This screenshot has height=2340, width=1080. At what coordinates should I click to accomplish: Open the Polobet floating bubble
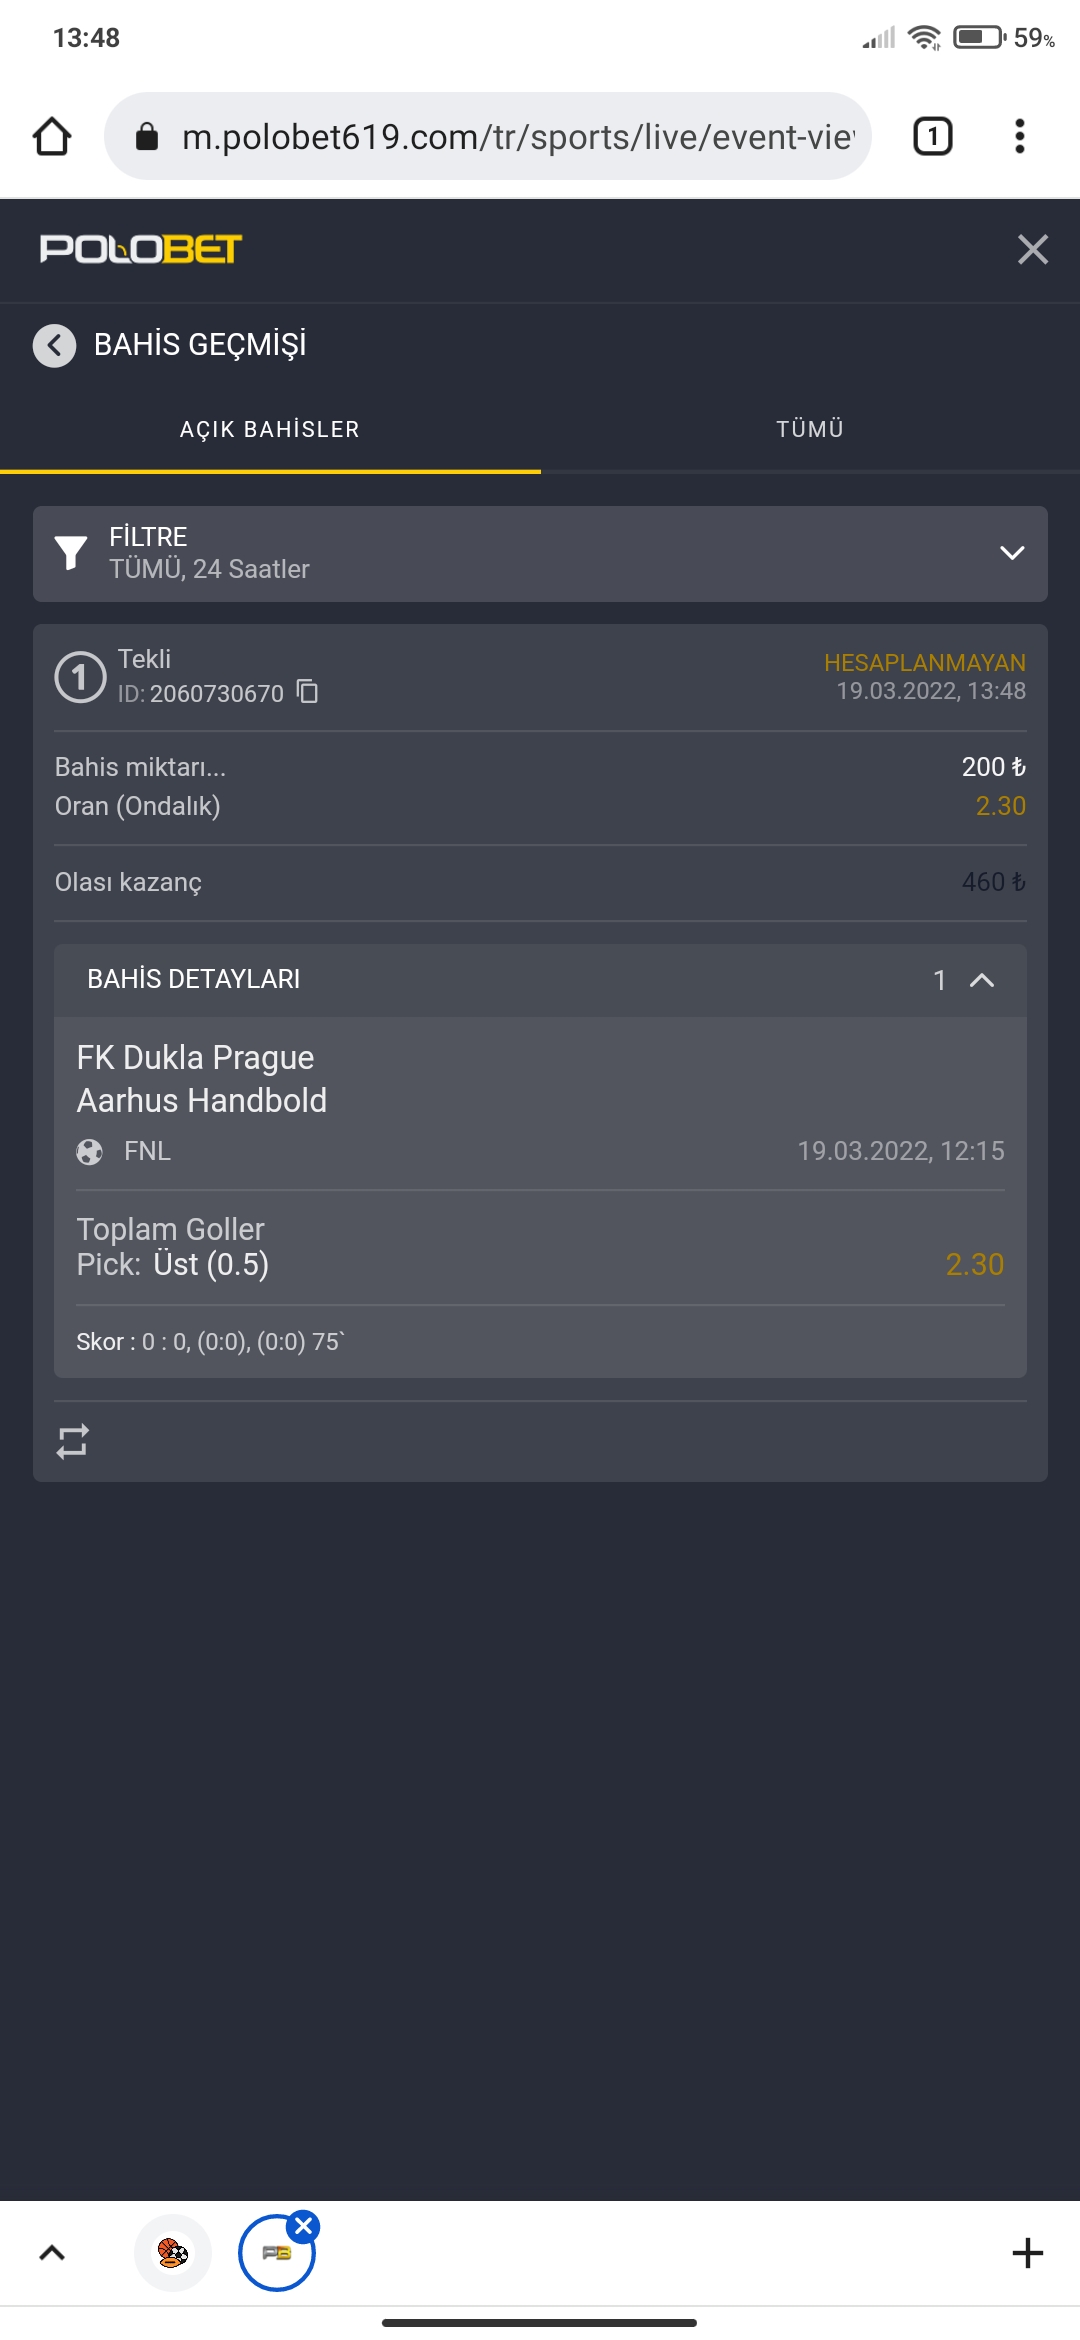276,2253
